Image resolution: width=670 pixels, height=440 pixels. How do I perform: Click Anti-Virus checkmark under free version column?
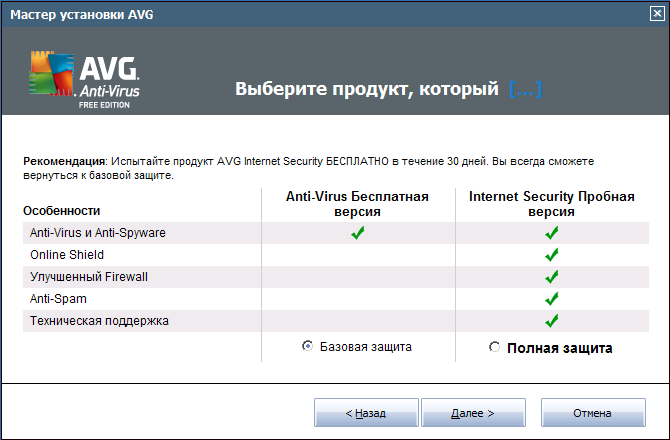click(357, 233)
